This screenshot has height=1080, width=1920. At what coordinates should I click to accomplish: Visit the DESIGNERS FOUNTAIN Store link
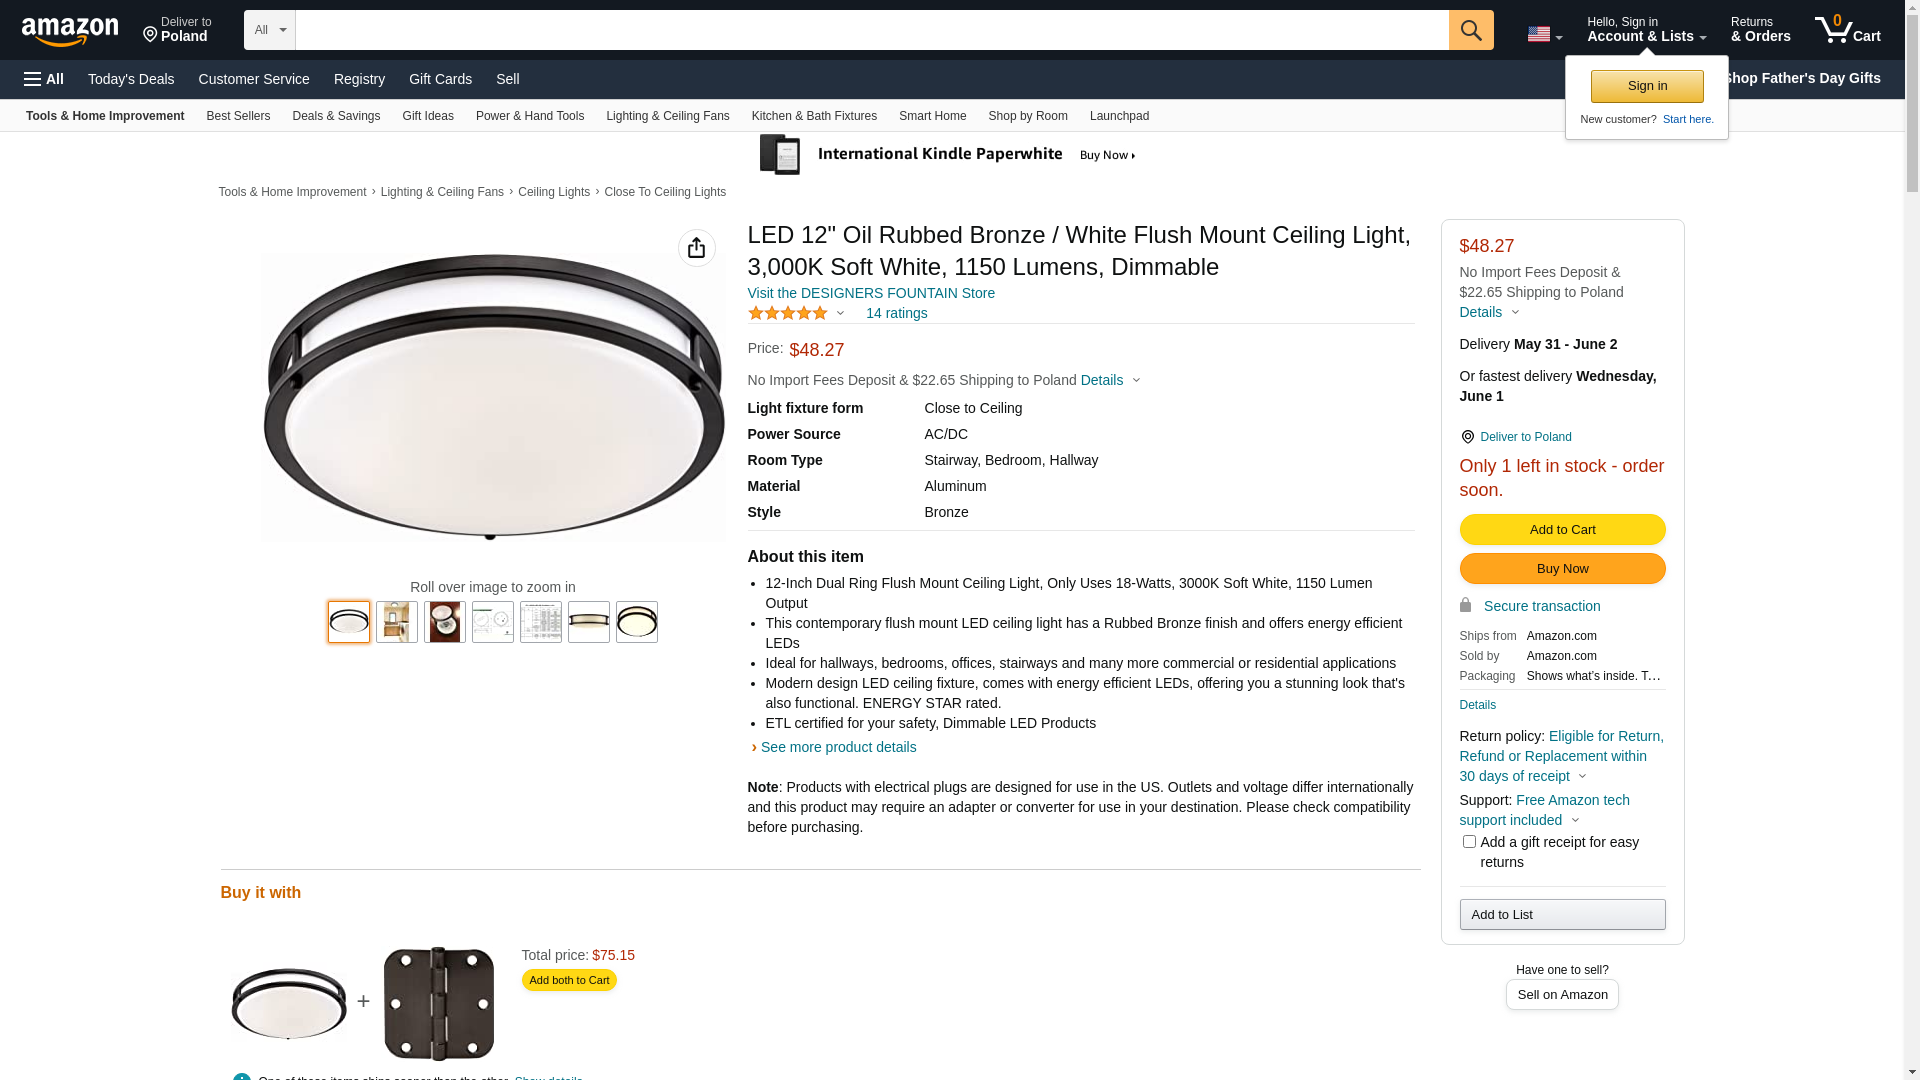point(870,293)
